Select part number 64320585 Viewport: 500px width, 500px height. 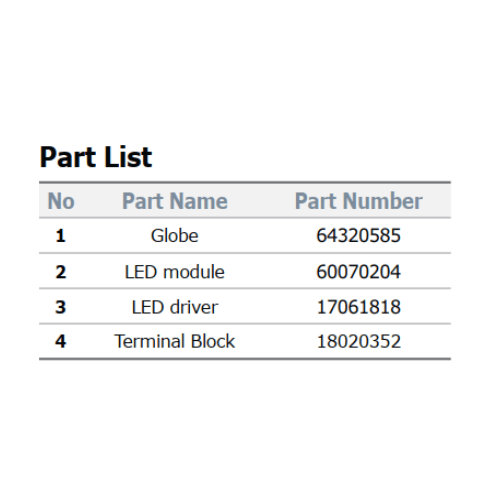(x=359, y=236)
